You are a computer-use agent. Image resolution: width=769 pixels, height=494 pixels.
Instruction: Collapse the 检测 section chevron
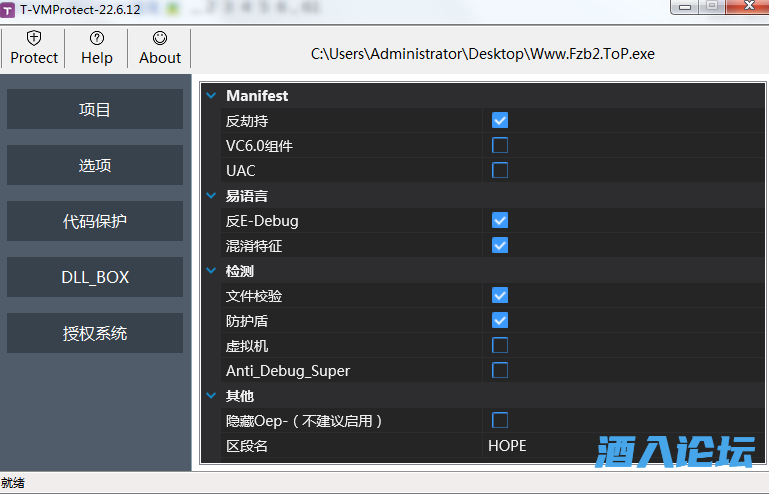(211, 271)
